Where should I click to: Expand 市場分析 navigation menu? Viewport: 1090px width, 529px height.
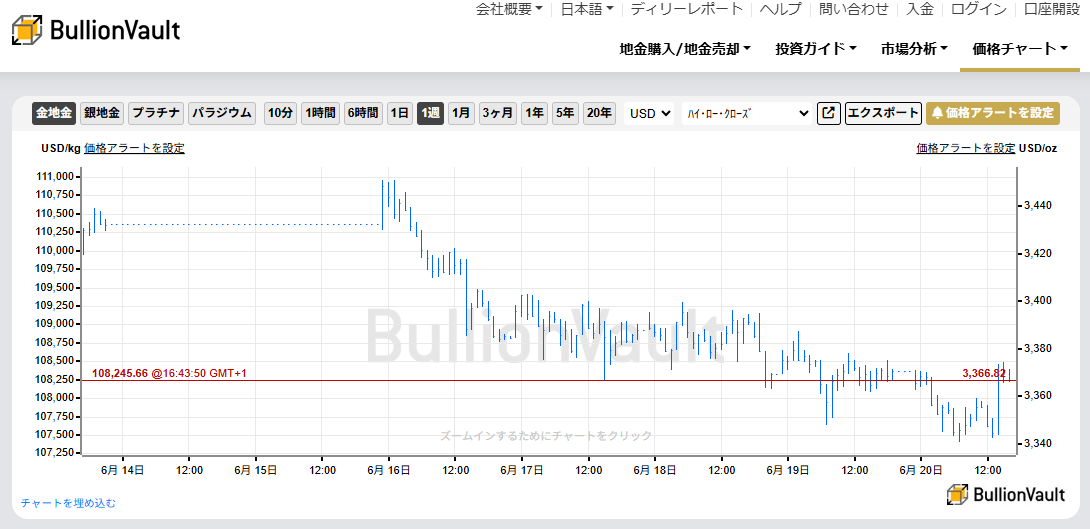(x=915, y=49)
